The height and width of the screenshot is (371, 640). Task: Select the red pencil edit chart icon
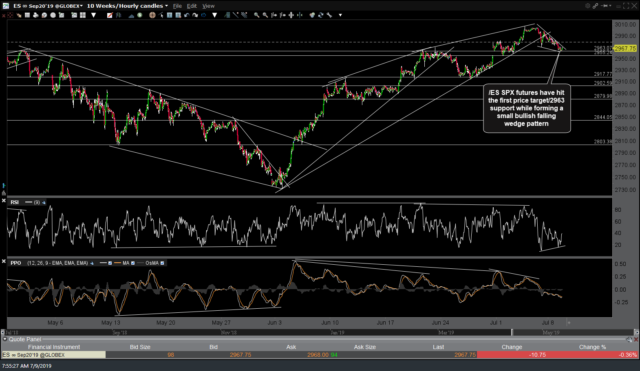coord(110,15)
